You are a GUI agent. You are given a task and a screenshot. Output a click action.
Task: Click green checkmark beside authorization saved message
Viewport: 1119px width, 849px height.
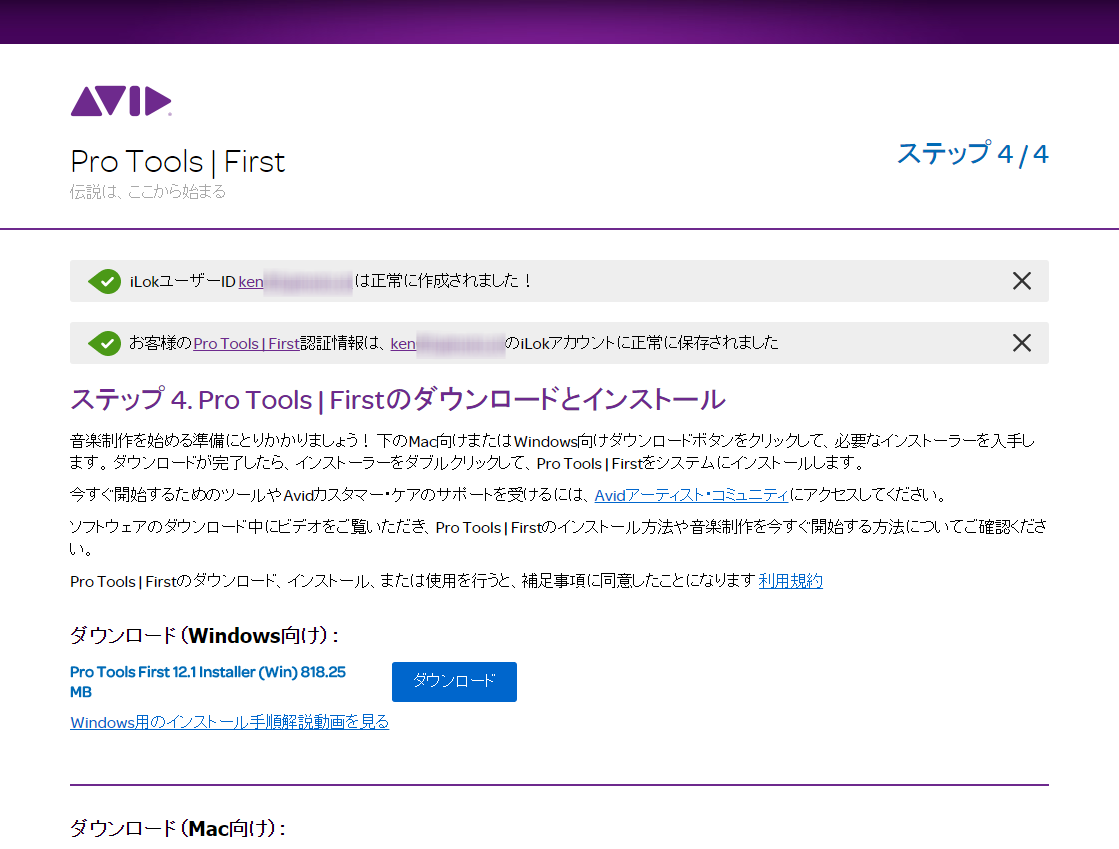105,343
